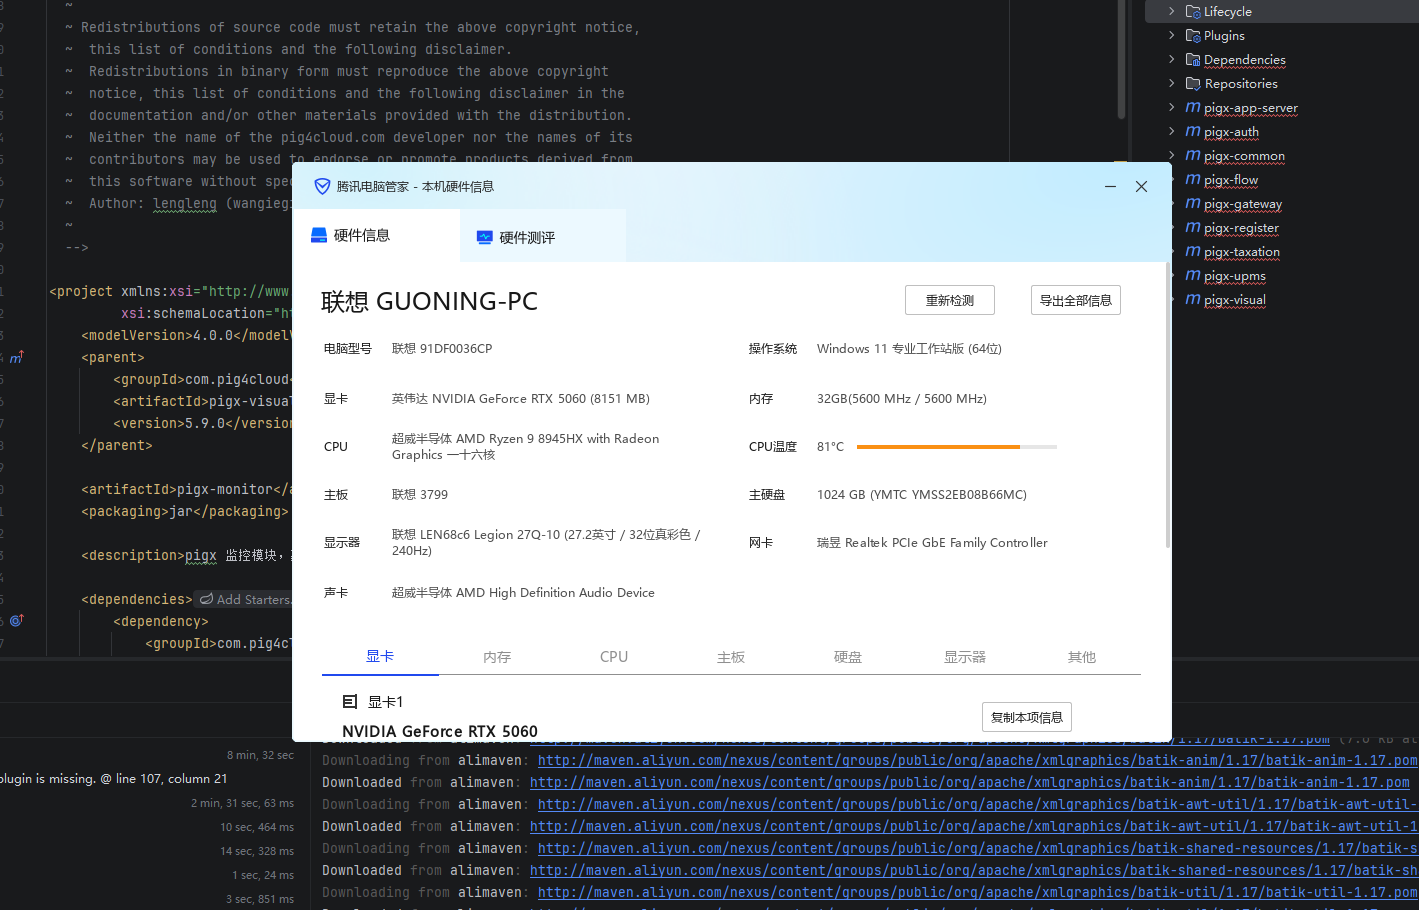Click the 显卡1 graphics card icon

pos(350,702)
